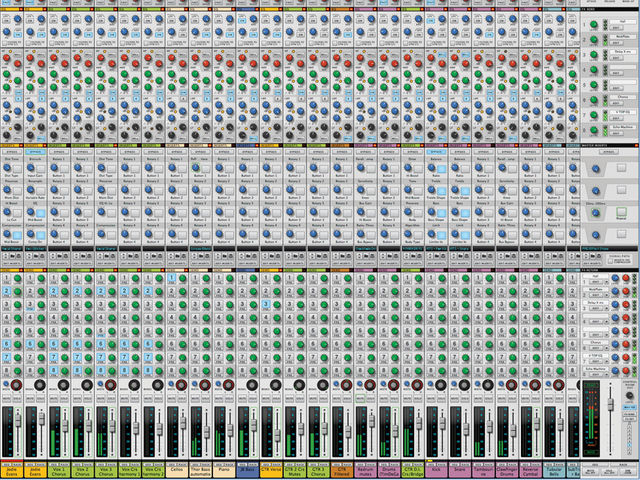Collapse the MASTER INSERTS section header
The image size is (640, 480).
point(610,145)
